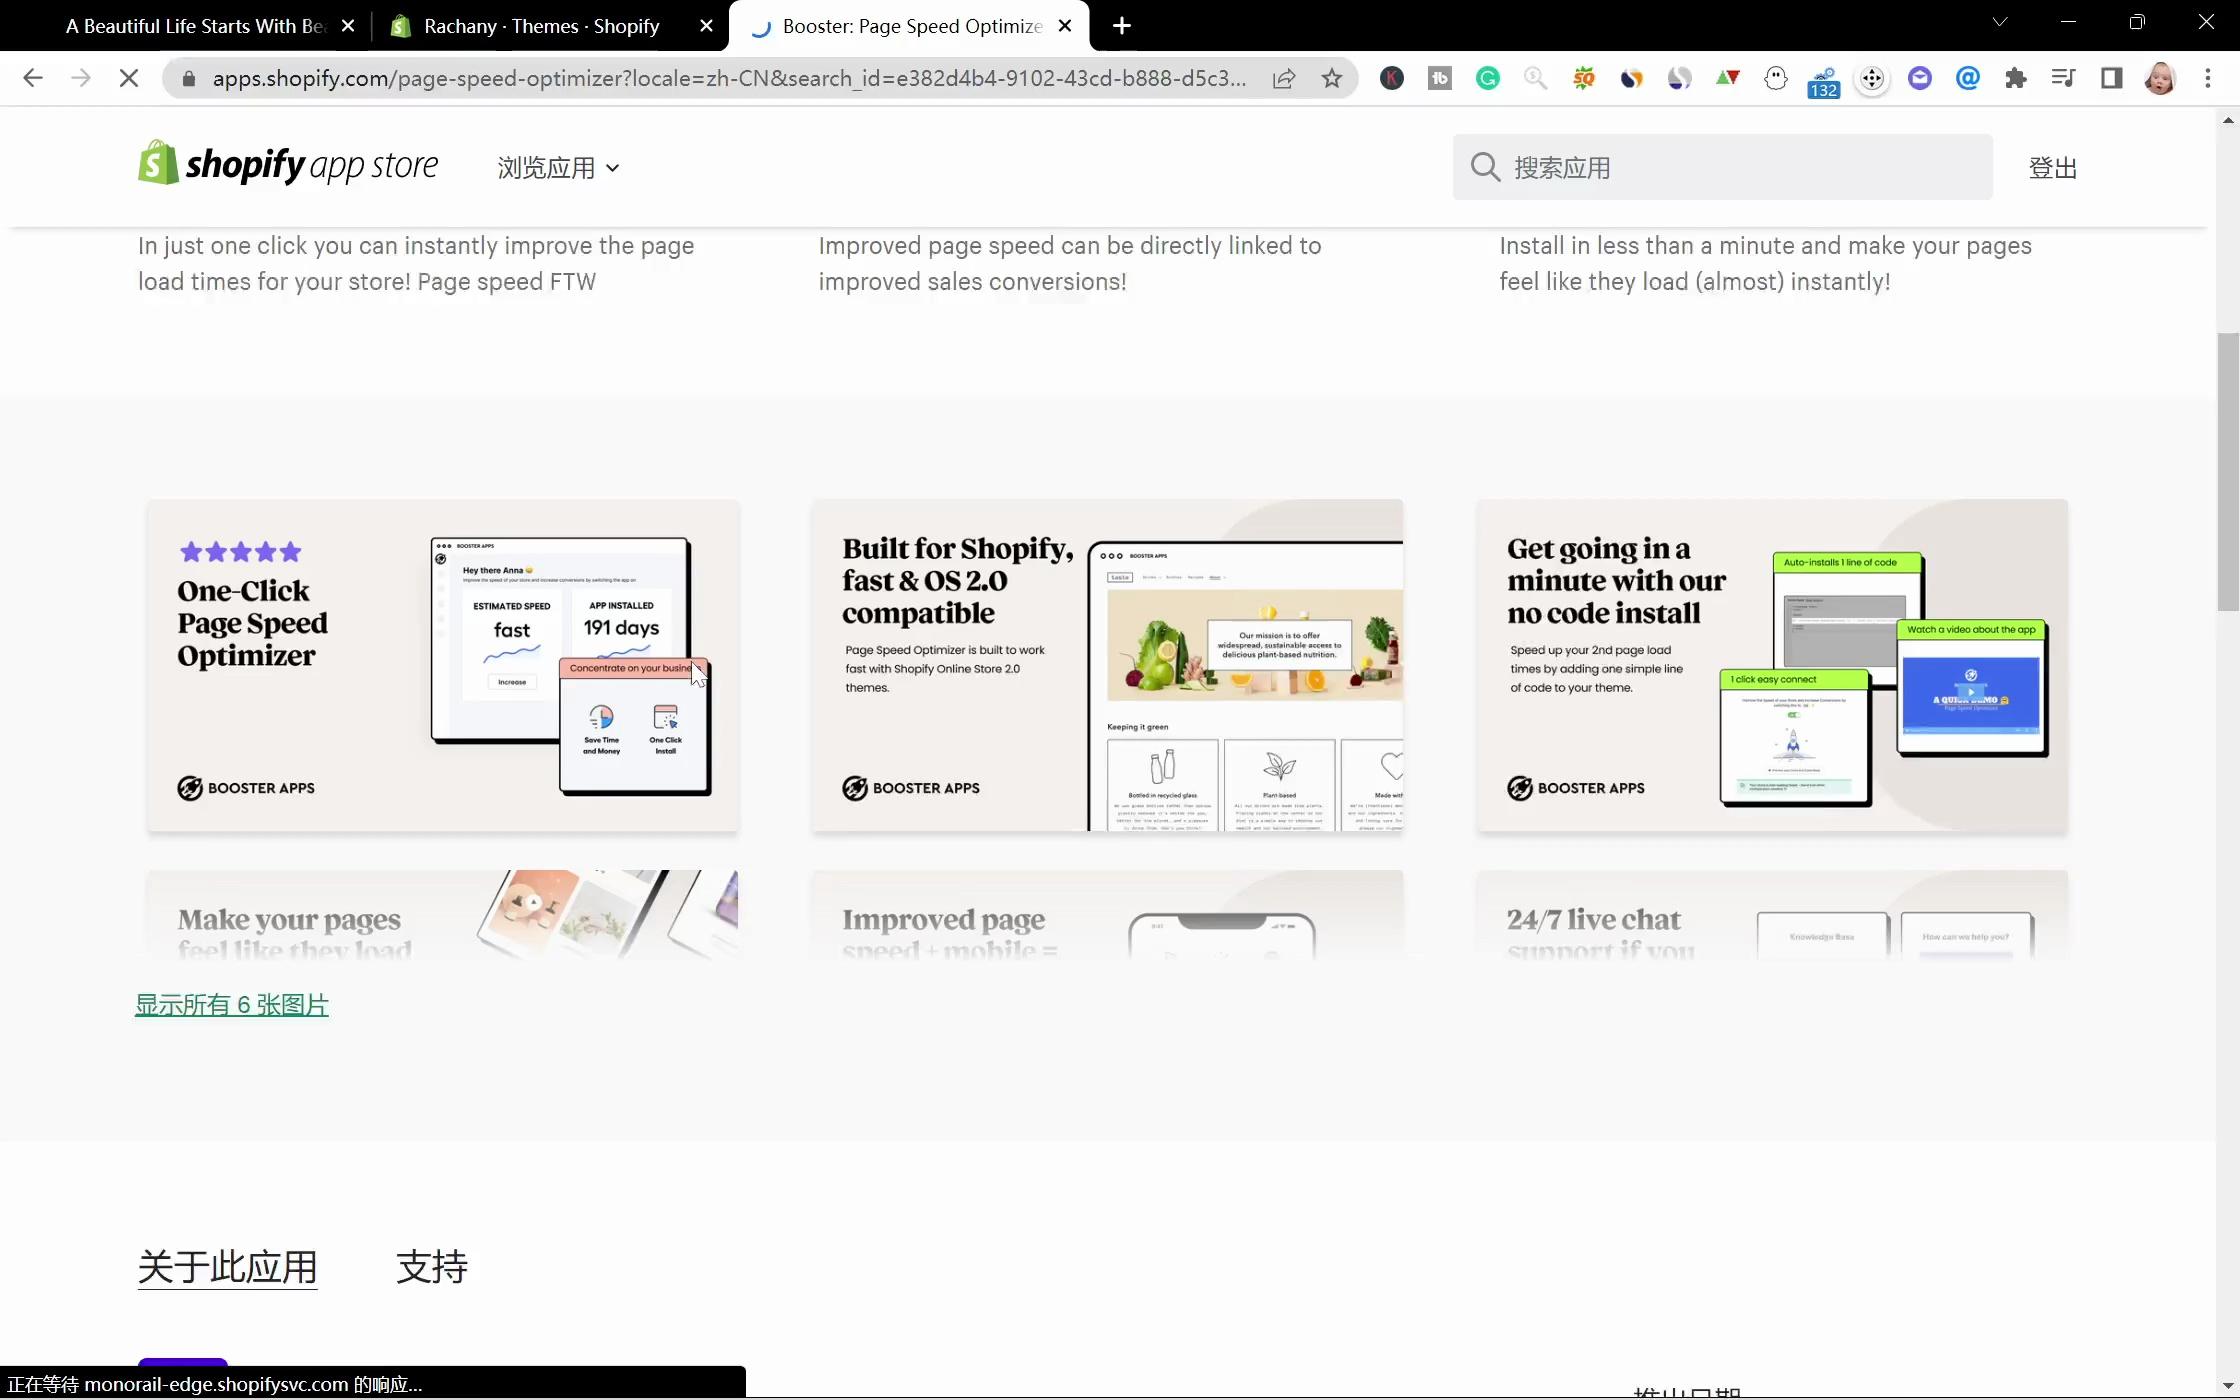Screen dimensions: 2240x1400
Task: Close the A Beautiful Life tab
Action: [x=348, y=26]
